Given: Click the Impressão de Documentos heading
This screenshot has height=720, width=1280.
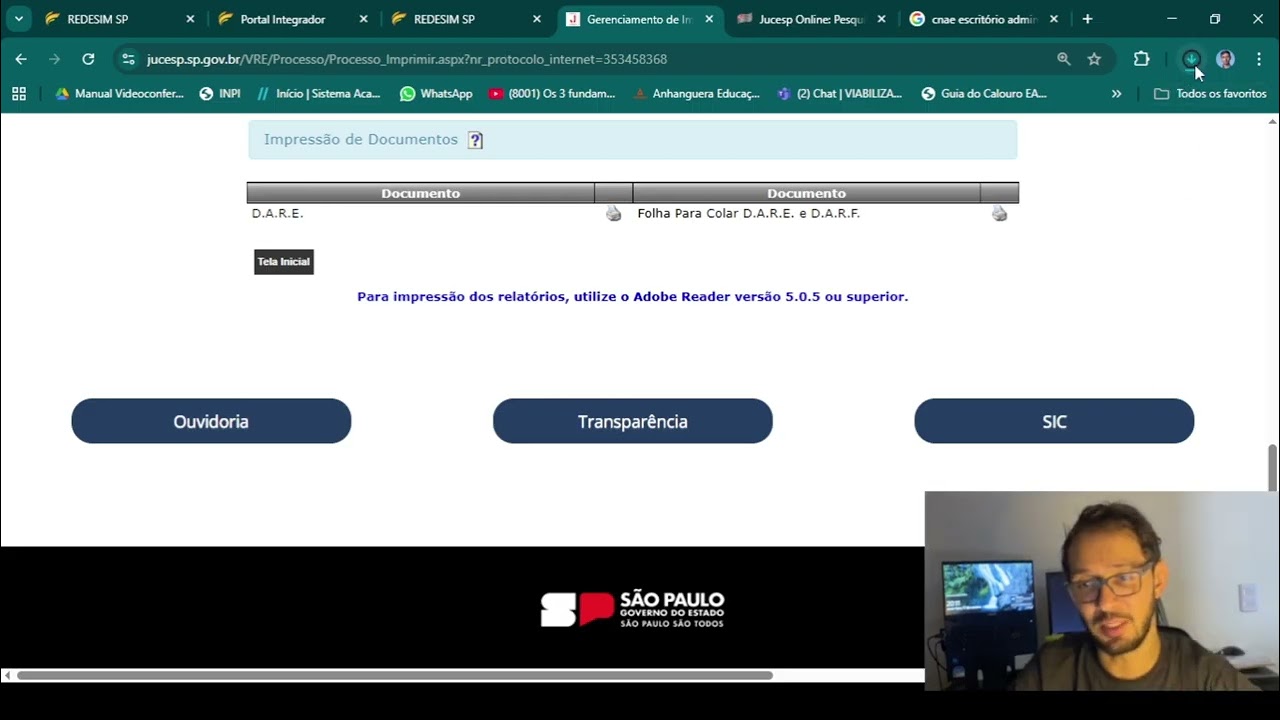Looking at the screenshot, I should click(x=361, y=140).
